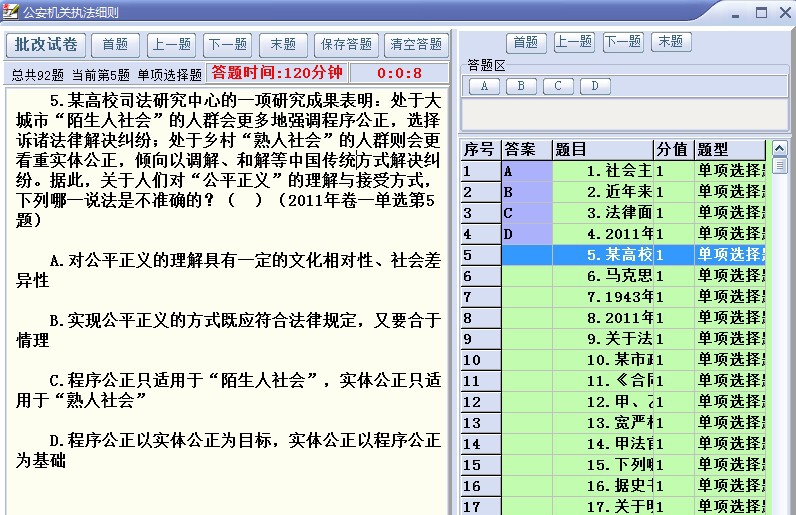Select row '9. 关于法' in question list
Image resolution: width=796 pixels, height=515 pixels.
[613, 339]
